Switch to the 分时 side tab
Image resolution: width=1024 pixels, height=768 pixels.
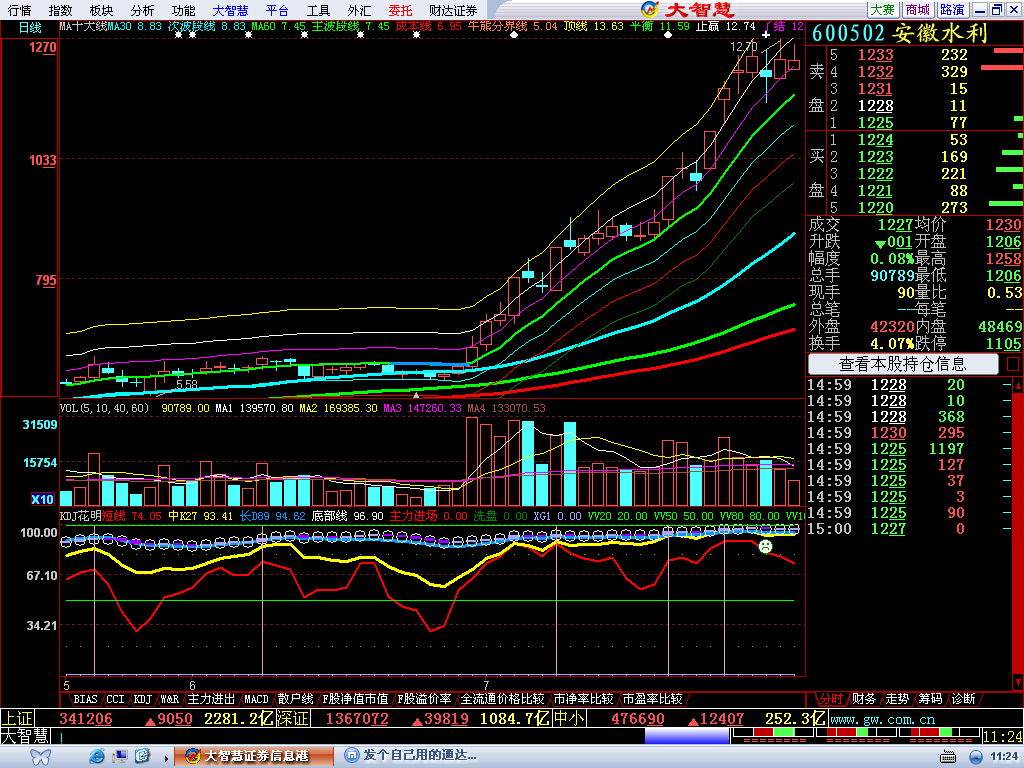pos(830,699)
